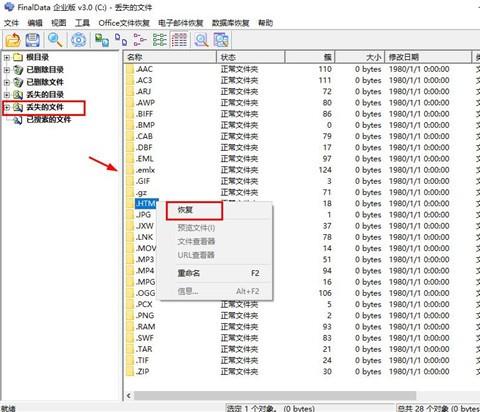Click the .ZIP folder icon
The image size is (480, 412).
coord(130,372)
